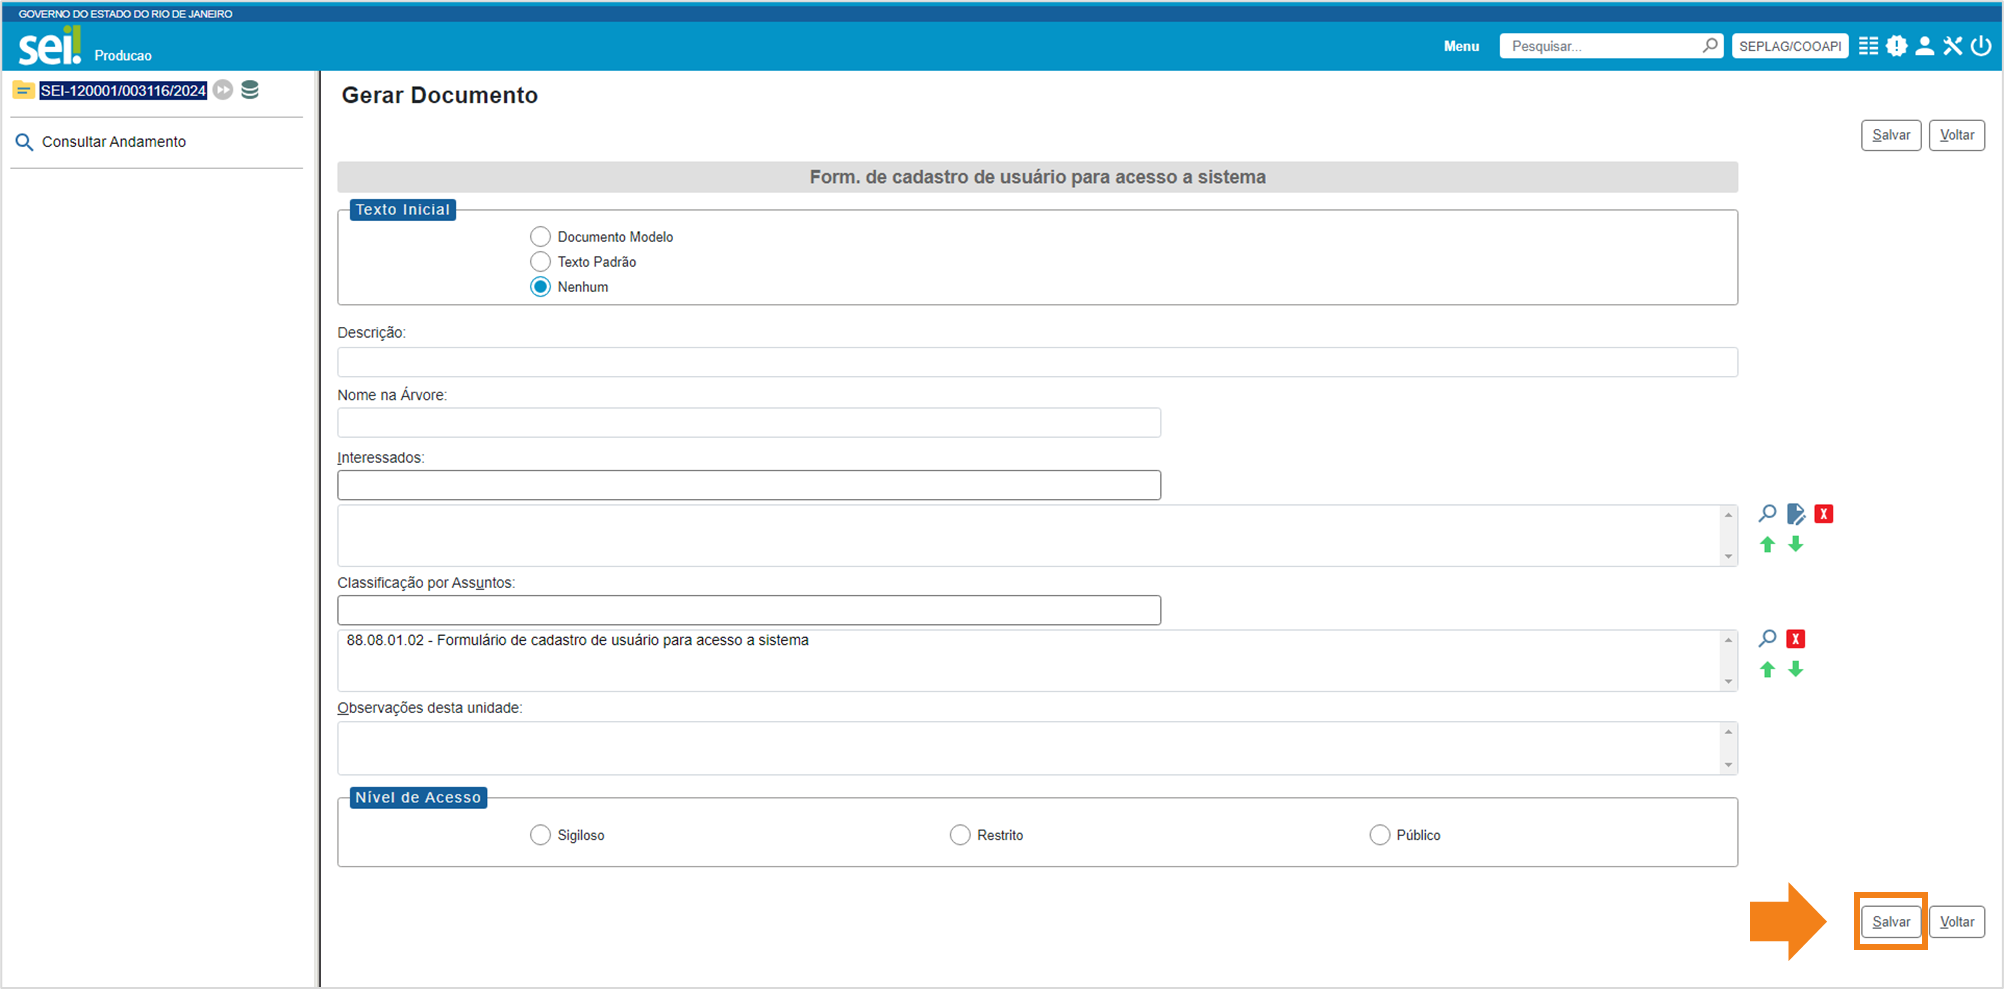Image resolution: width=2004 pixels, height=989 pixels.
Task: Set access level to Restrito
Action: tap(960, 835)
